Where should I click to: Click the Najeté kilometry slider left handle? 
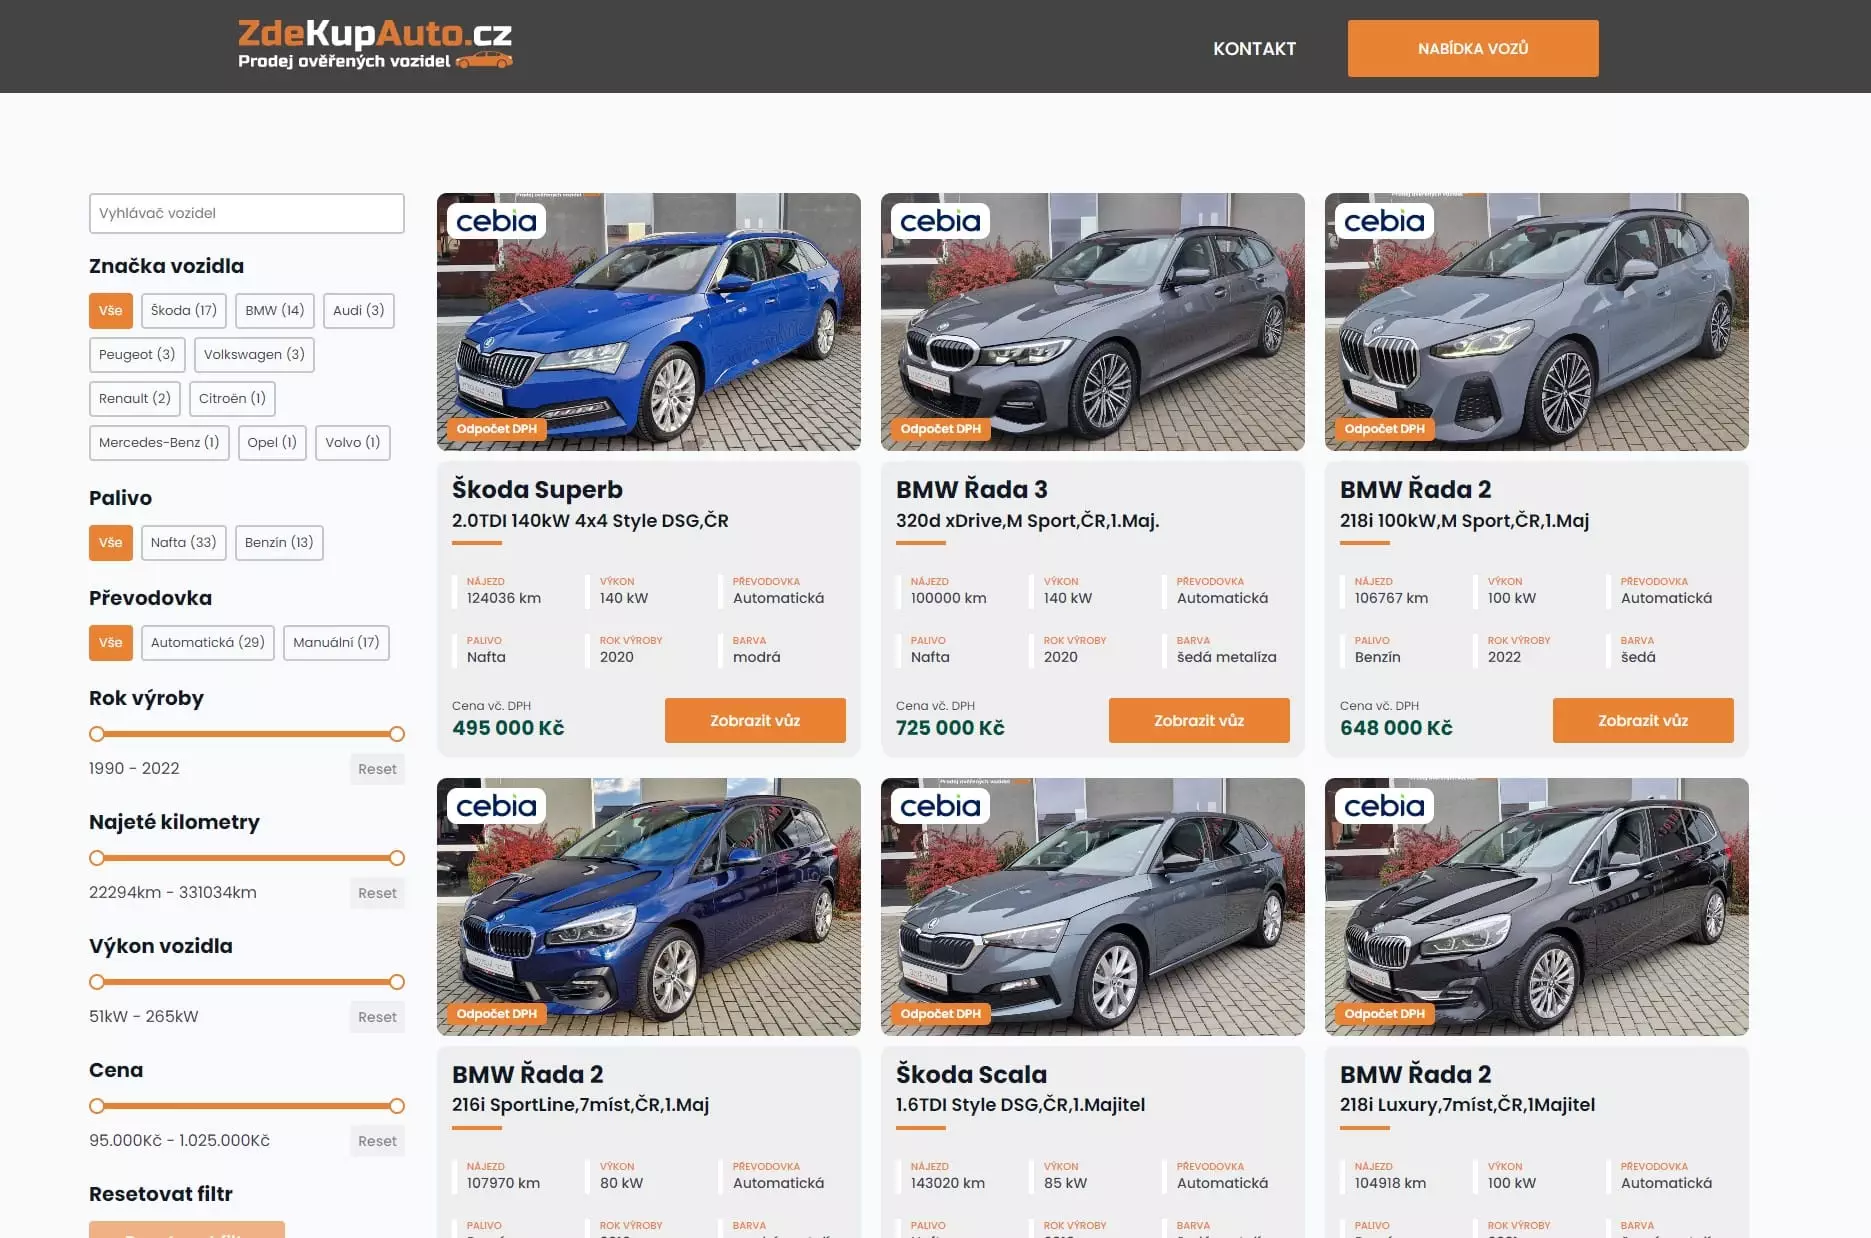pos(97,858)
